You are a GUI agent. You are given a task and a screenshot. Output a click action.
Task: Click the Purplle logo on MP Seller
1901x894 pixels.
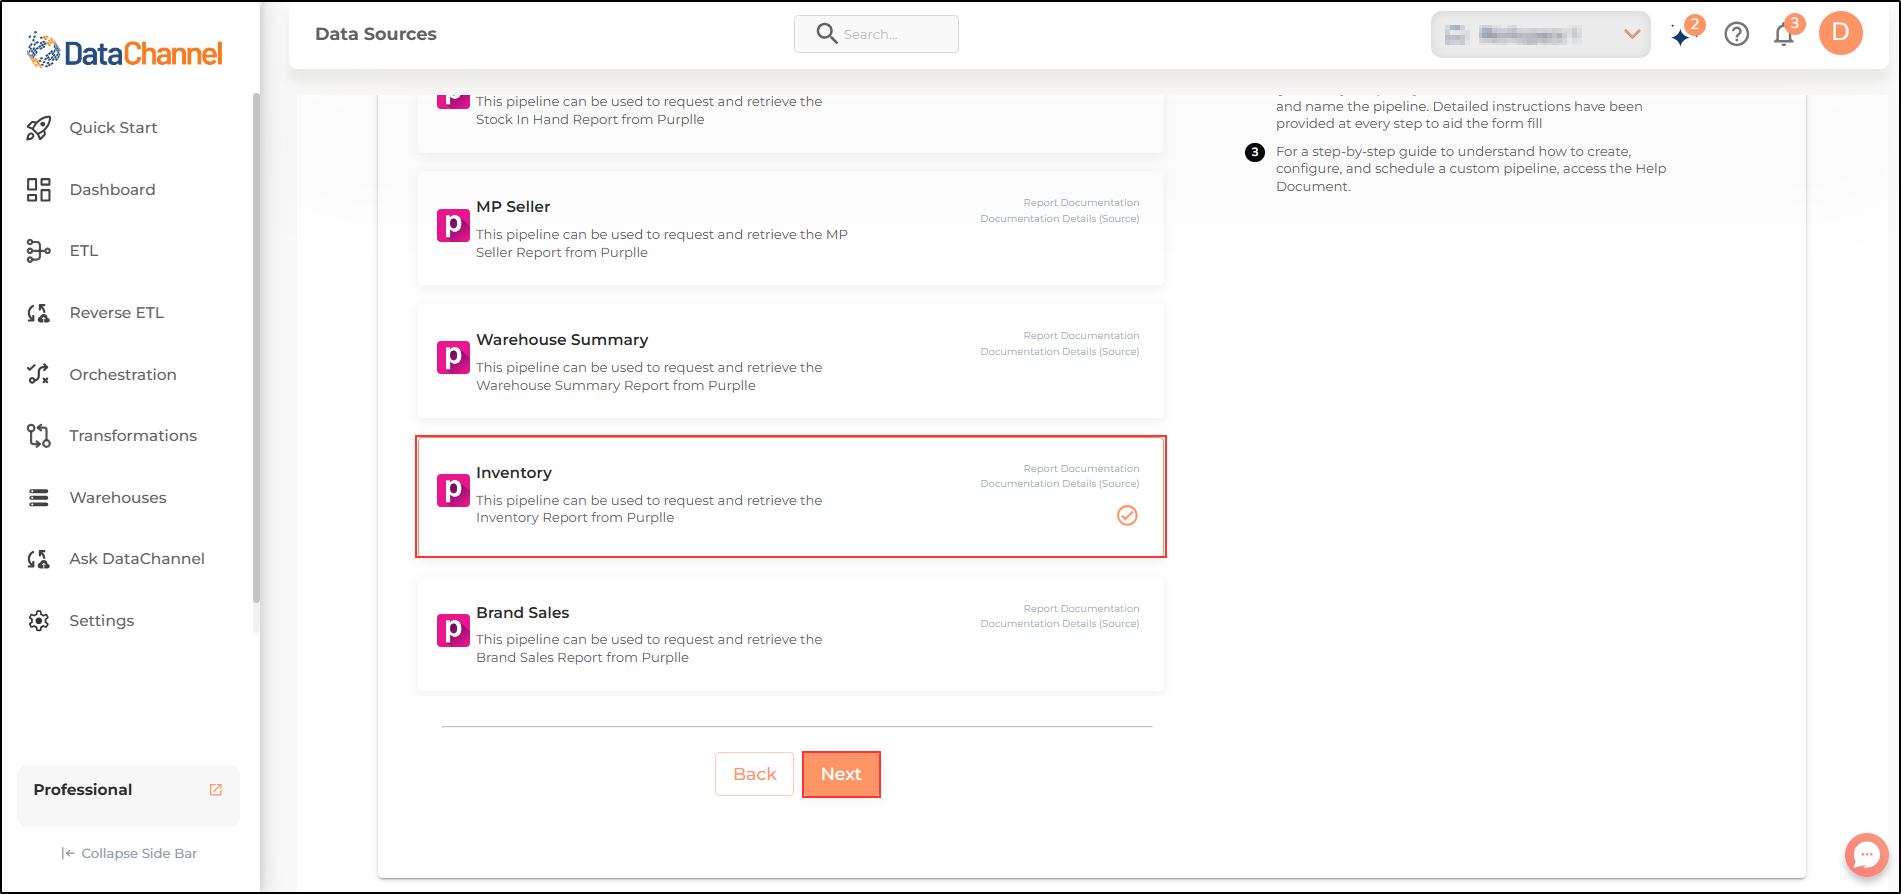click(453, 225)
